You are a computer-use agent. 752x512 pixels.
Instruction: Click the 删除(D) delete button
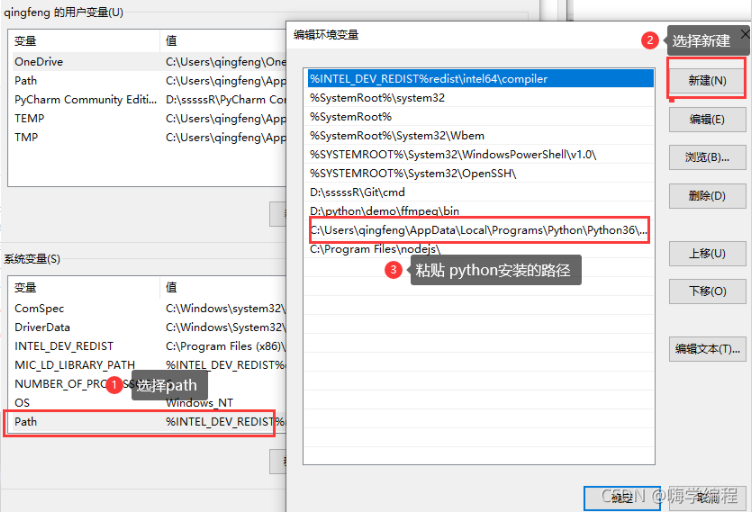(707, 196)
